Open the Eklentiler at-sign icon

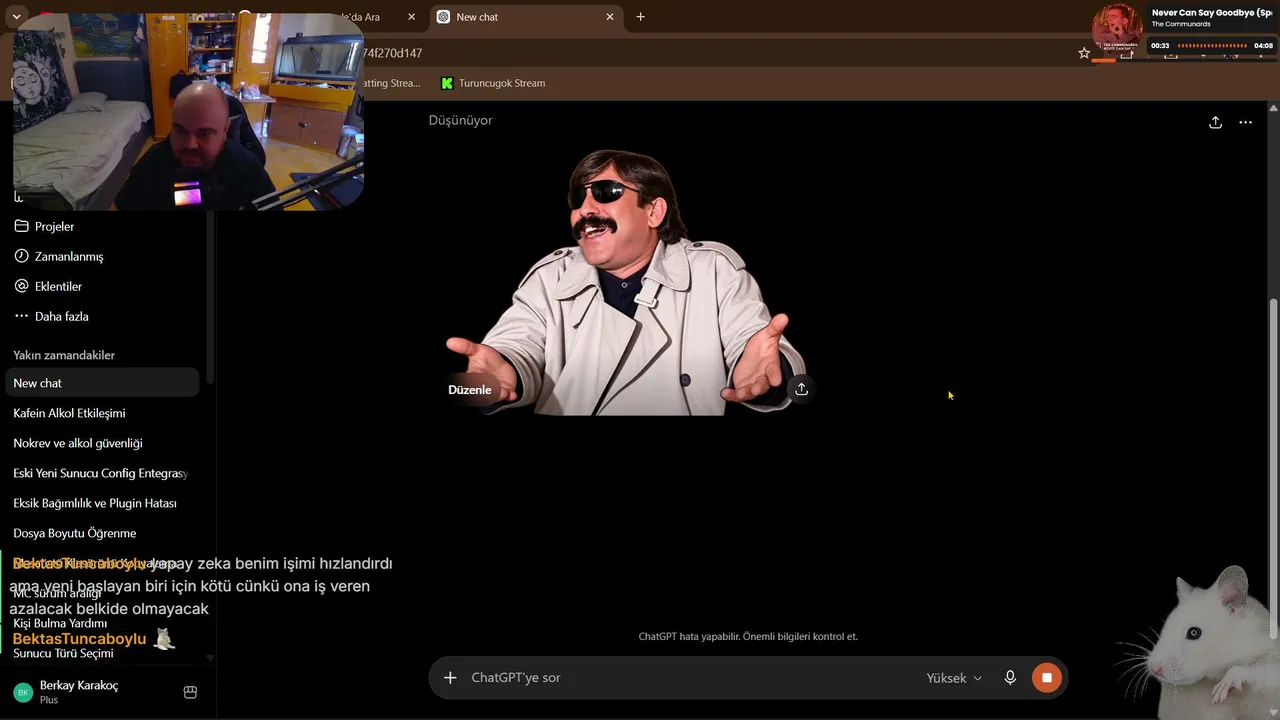tap(21, 286)
